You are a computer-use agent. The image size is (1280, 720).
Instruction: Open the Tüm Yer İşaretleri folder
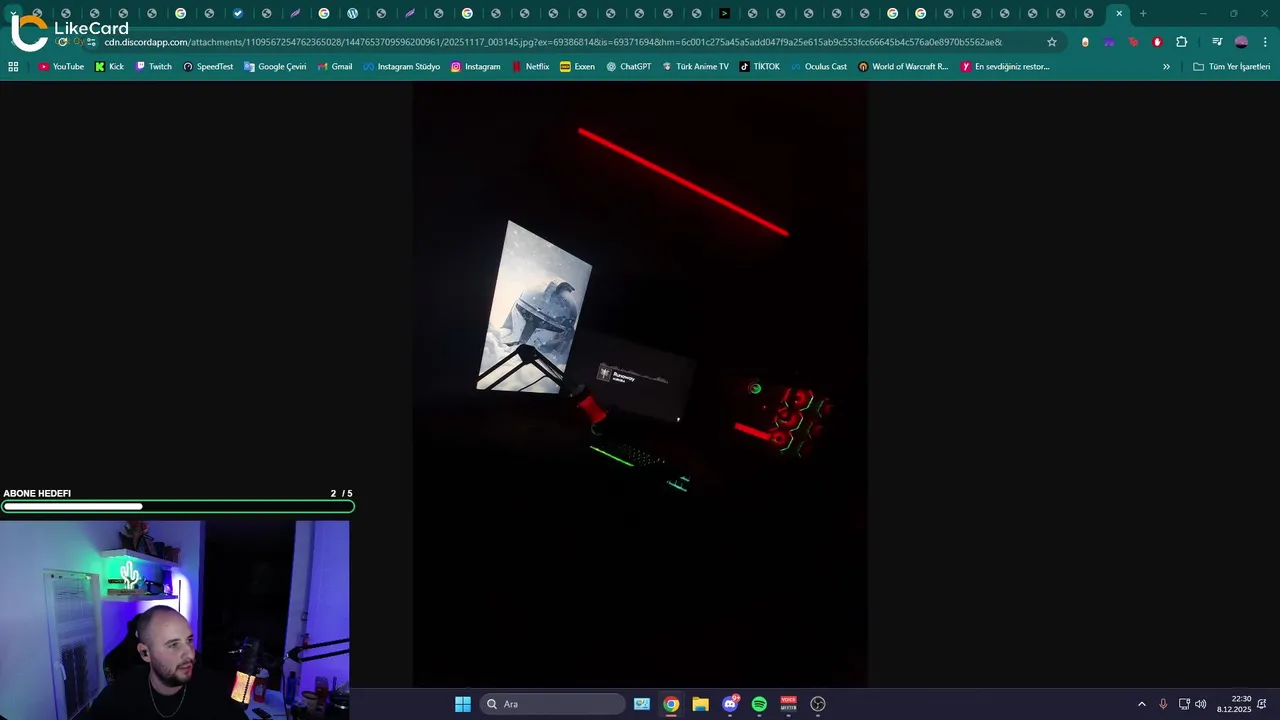(1232, 67)
